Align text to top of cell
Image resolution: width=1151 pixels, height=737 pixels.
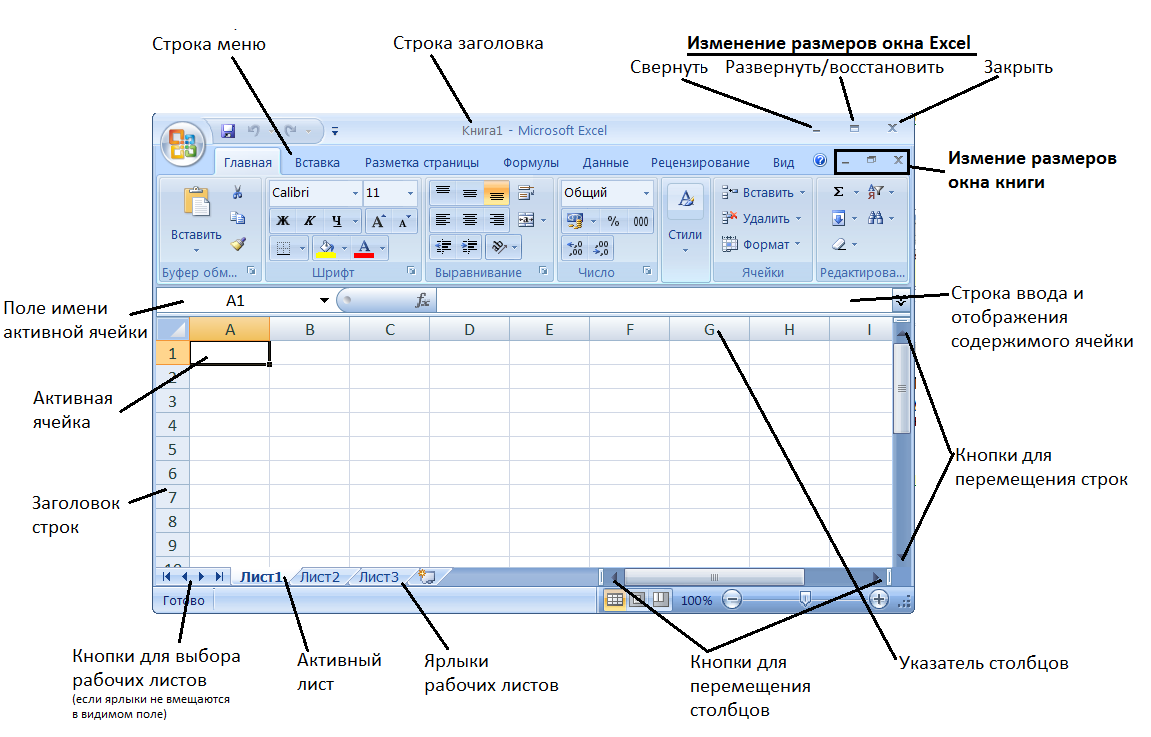pos(443,192)
